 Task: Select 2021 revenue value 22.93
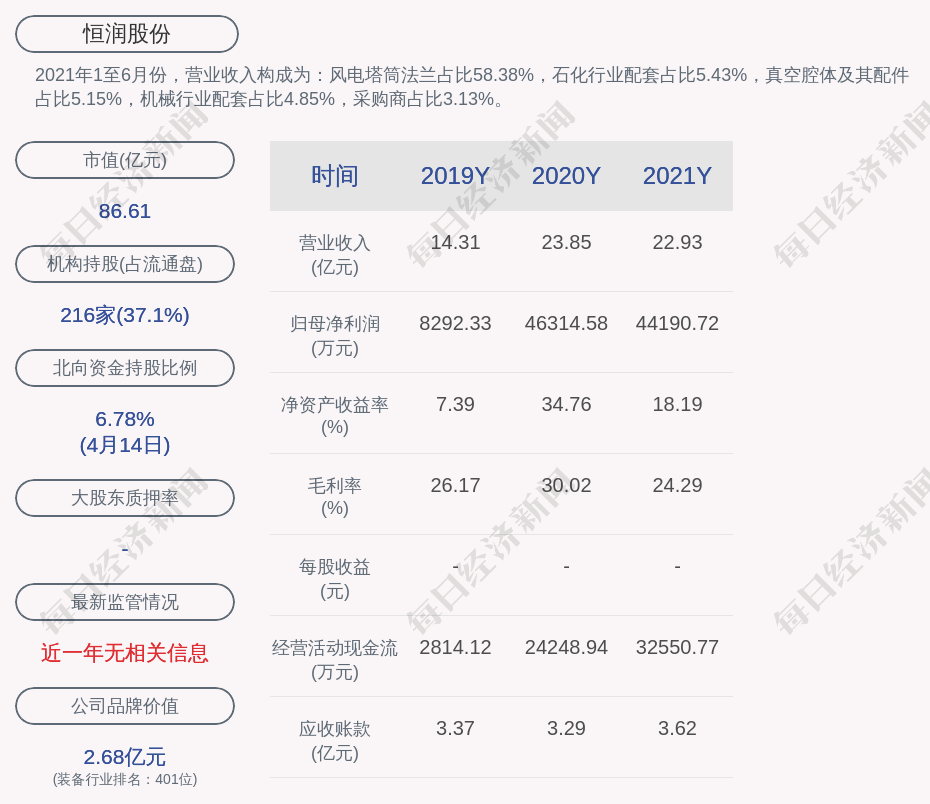(x=677, y=243)
